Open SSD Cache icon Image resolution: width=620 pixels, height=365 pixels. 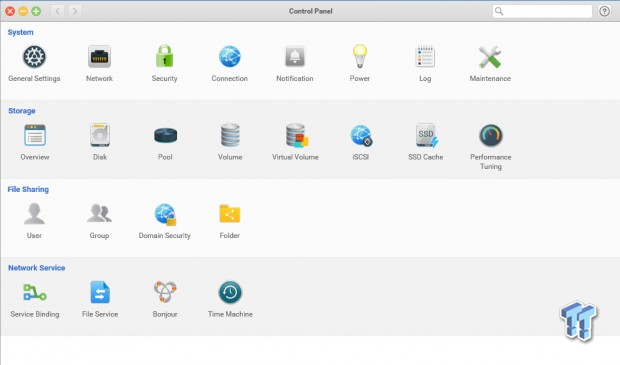point(426,135)
